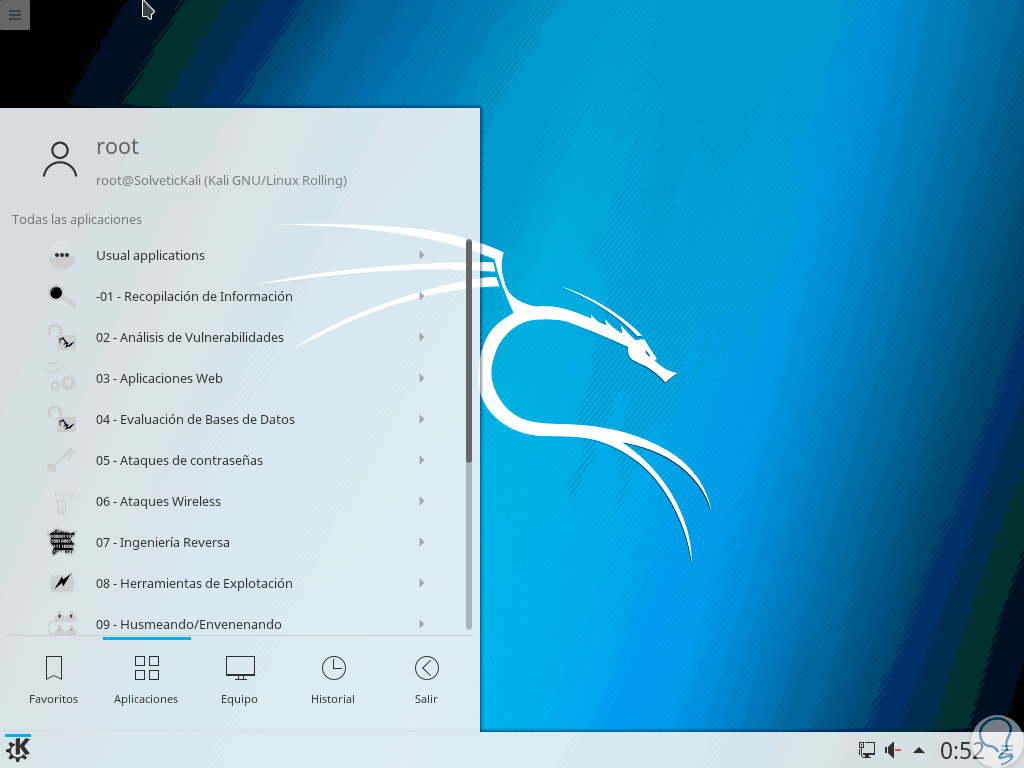The width and height of the screenshot is (1024, 768).
Task: Expand the 04 - Evaluación de Bases arrow
Action: (422, 419)
